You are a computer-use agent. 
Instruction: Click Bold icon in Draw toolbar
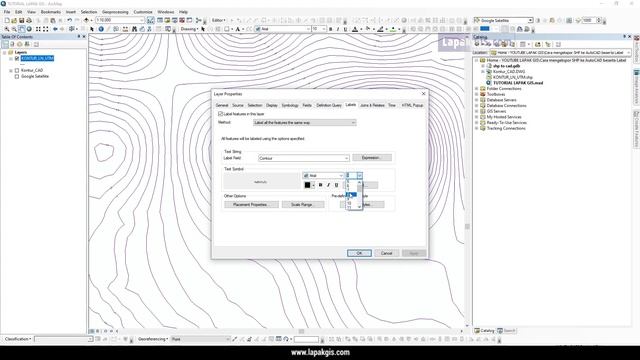pos(331,29)
